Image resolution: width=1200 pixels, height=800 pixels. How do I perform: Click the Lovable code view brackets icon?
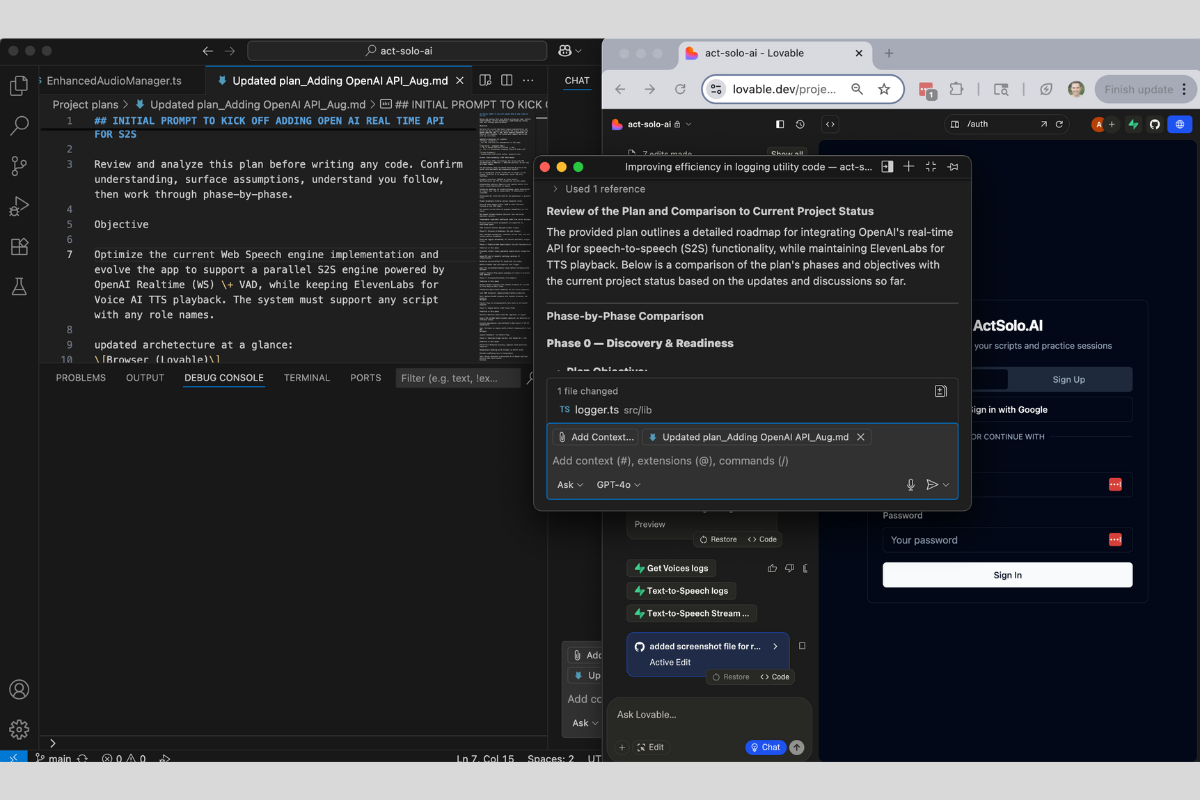coord(829,124)
